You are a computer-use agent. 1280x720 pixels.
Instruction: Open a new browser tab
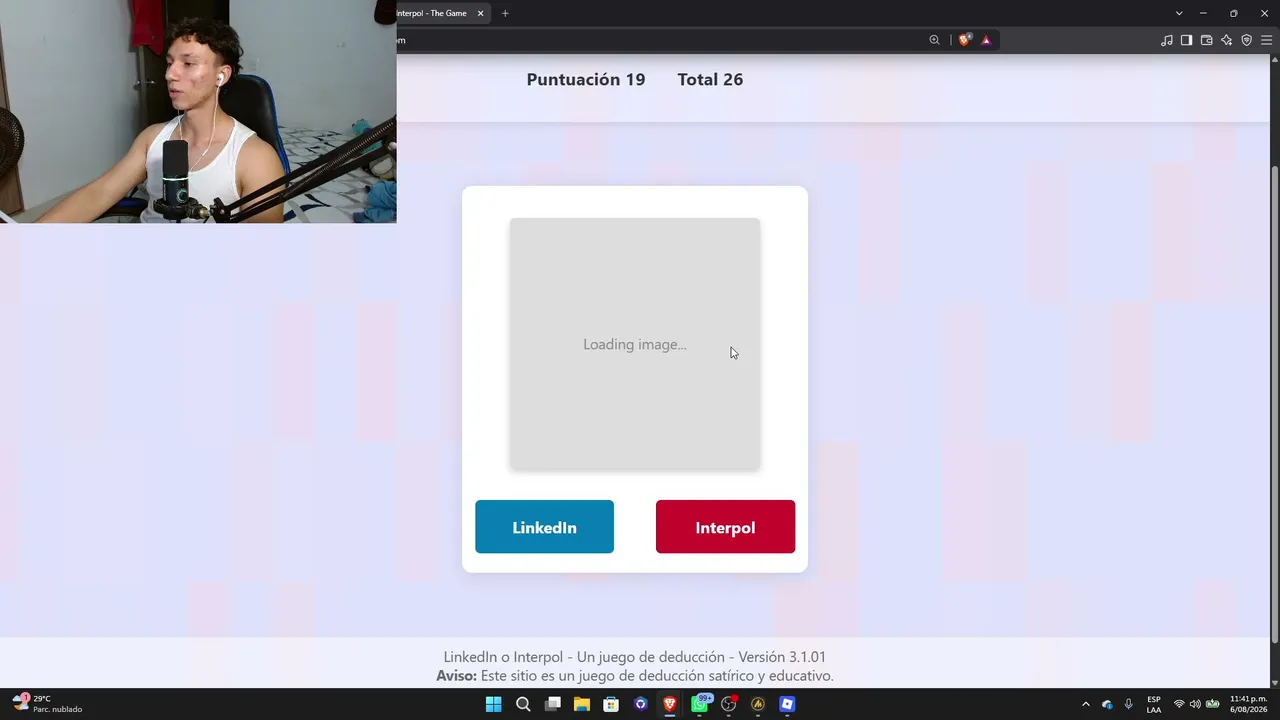click(x=505, y=13)
